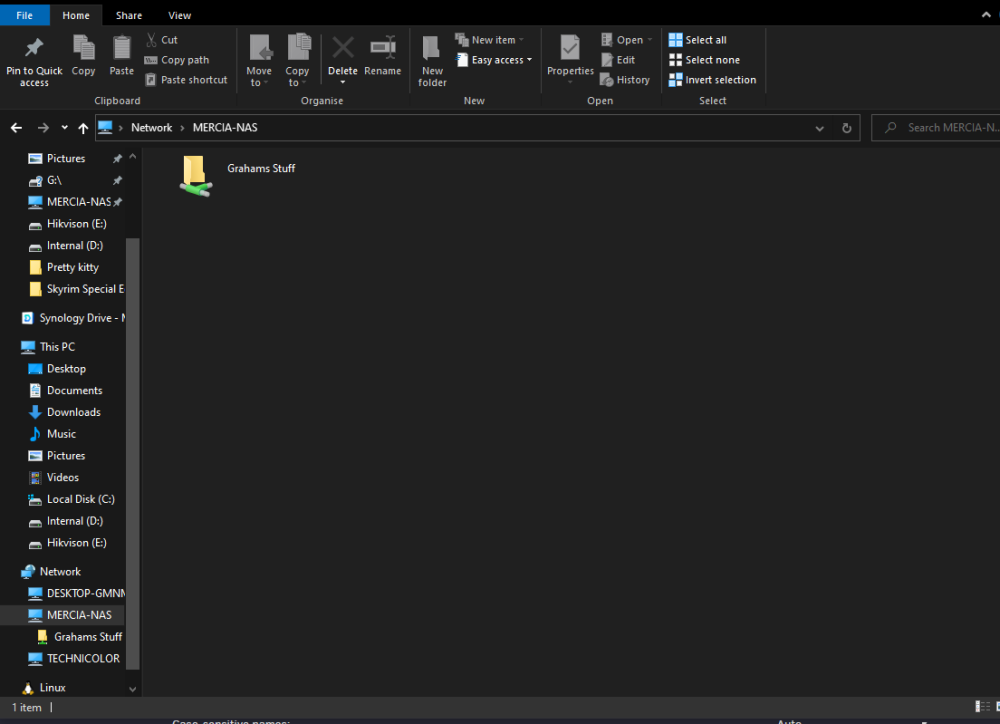The width and height of the screenshot is (1000, 724).
Task: Click Cut in Clipboard group
Action: pyautogui.click(x=162, y=40)
